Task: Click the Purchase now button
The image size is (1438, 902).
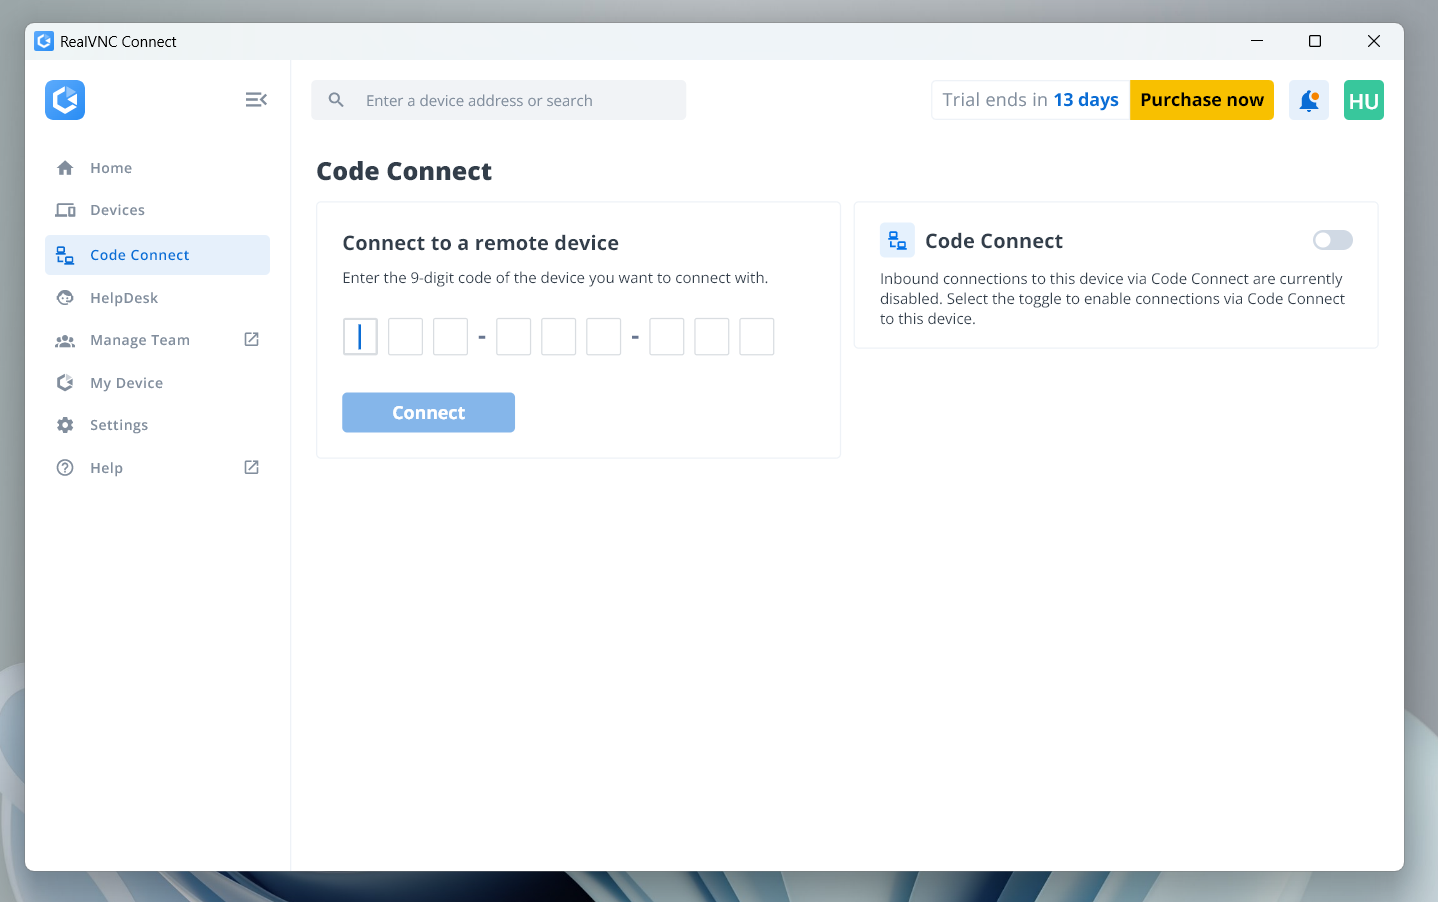Action: pos(1201,100)
